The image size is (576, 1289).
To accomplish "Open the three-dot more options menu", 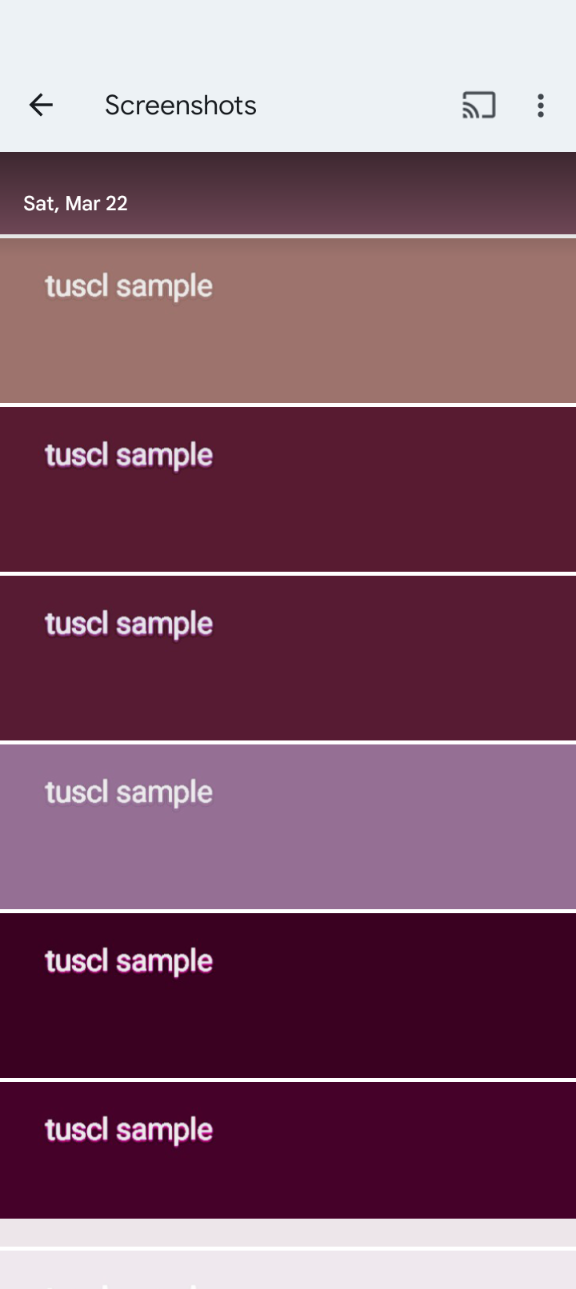I will pos(540,105).
